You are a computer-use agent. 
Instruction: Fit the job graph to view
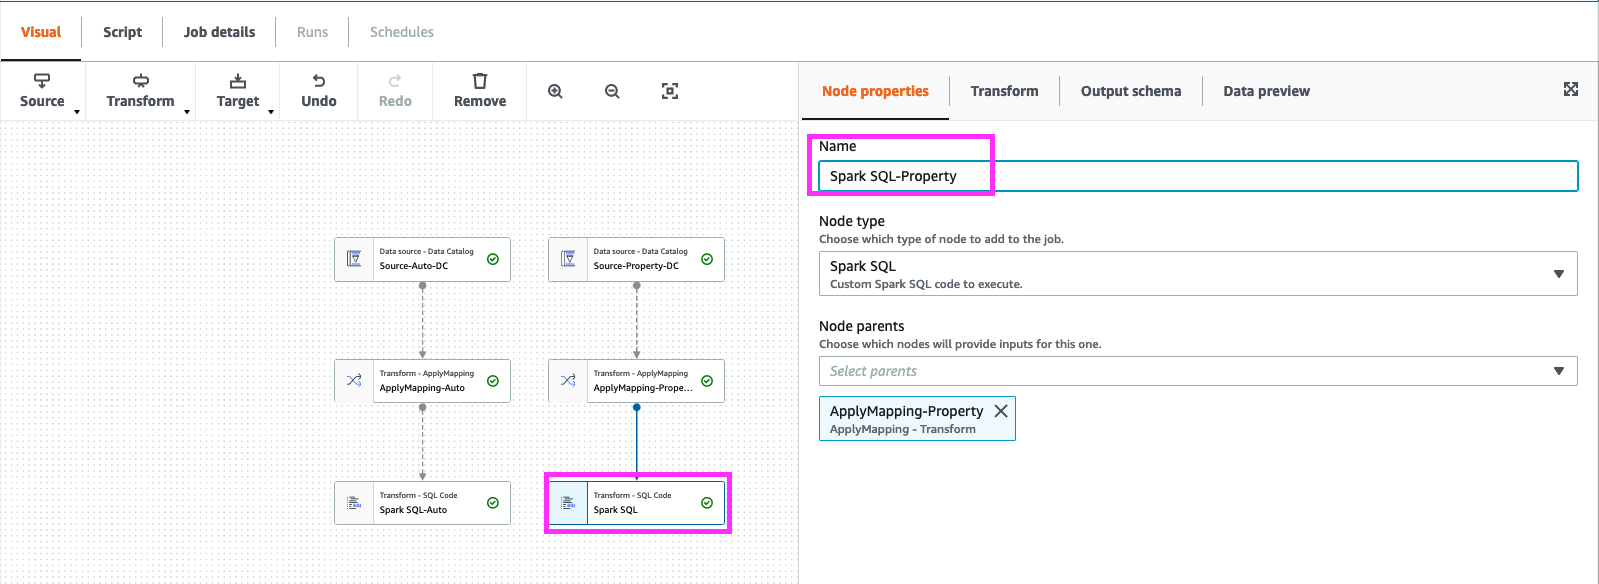click(670, 91)
